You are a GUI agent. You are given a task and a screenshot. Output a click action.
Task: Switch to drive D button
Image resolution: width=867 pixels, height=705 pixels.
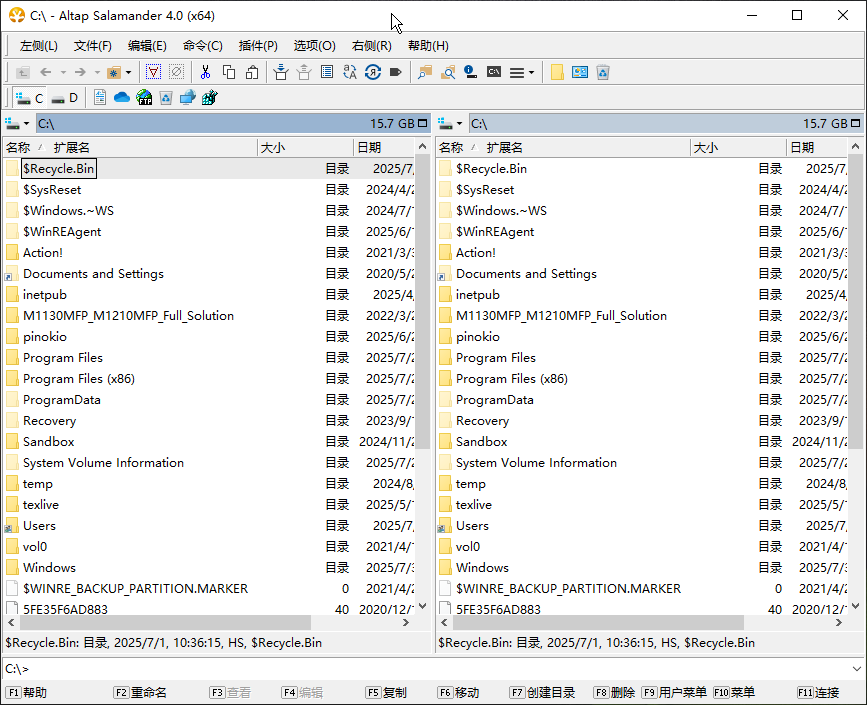[x=66, y=98]
